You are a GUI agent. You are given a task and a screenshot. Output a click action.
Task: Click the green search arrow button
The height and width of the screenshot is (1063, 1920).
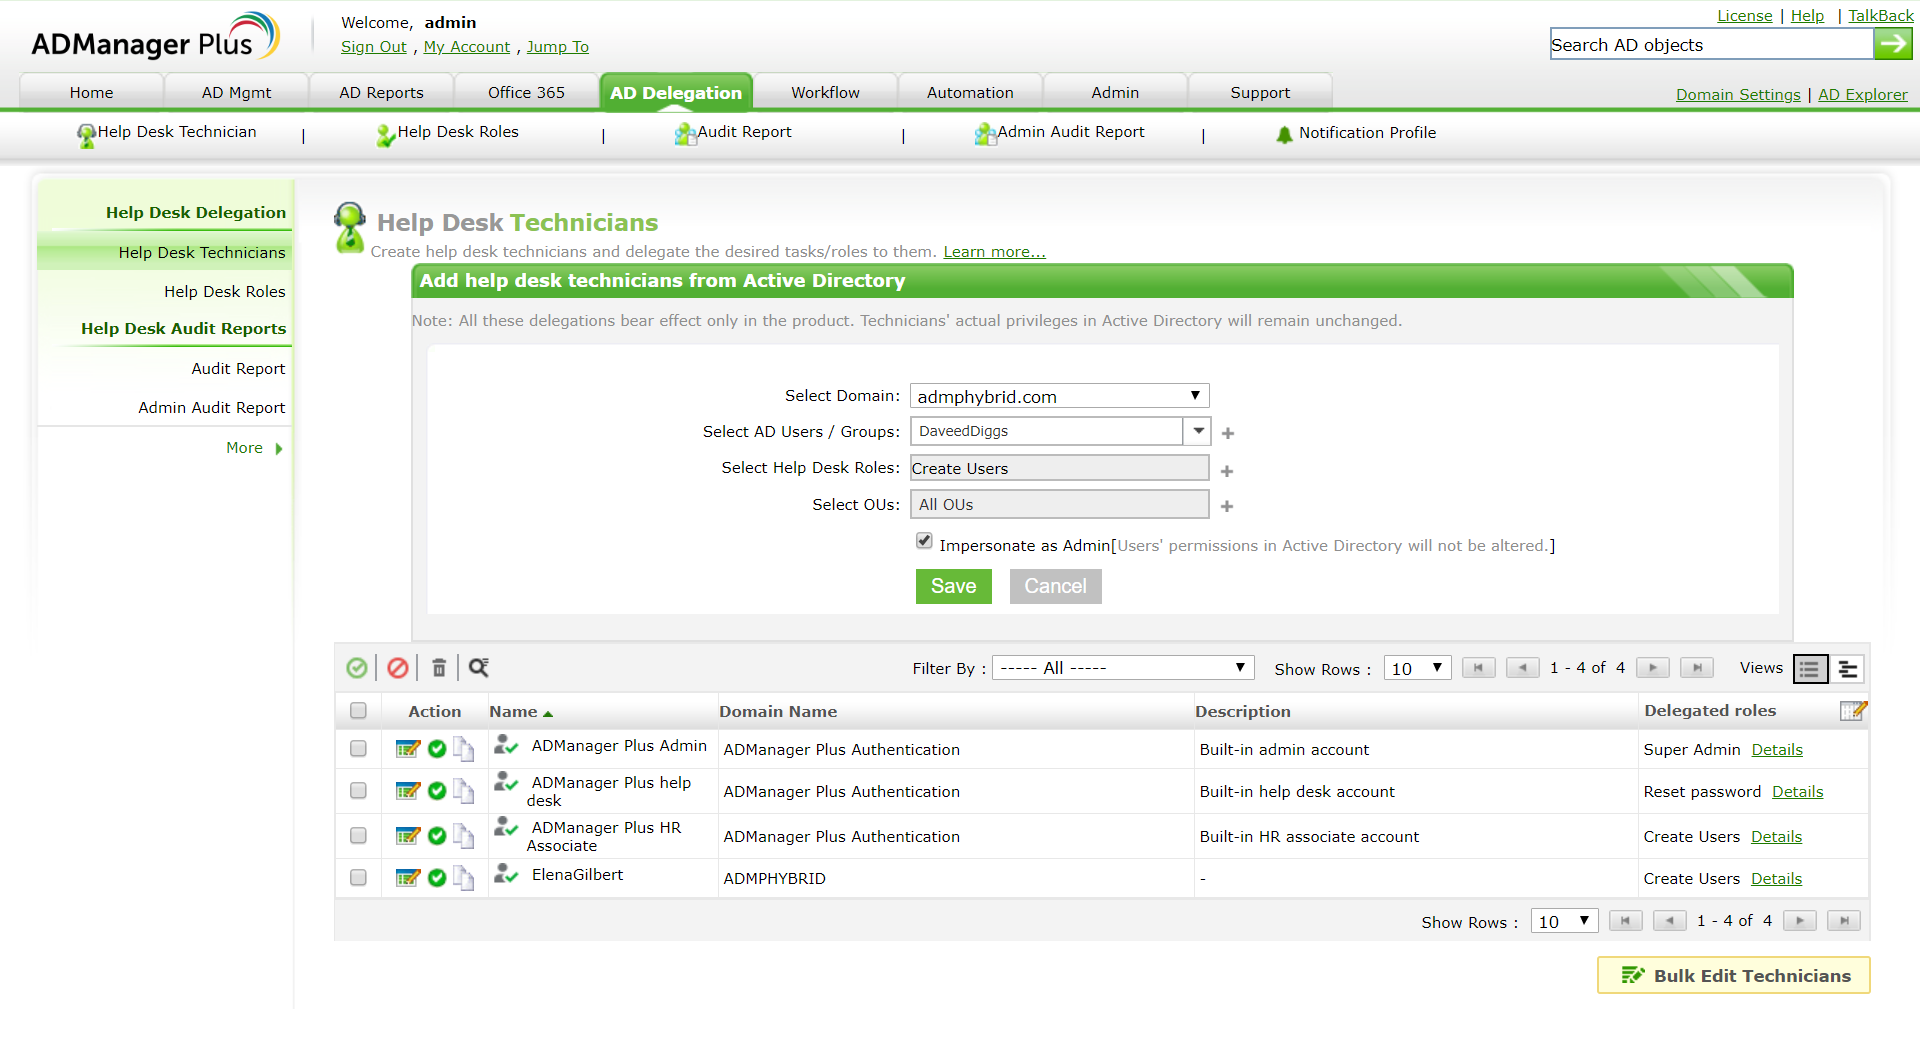(x=1892, y=44)
